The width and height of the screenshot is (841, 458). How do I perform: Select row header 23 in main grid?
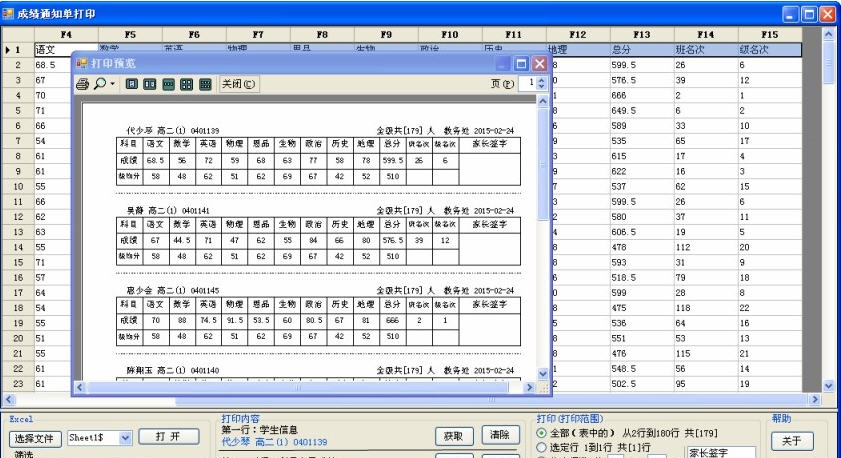tap(18, 384)
